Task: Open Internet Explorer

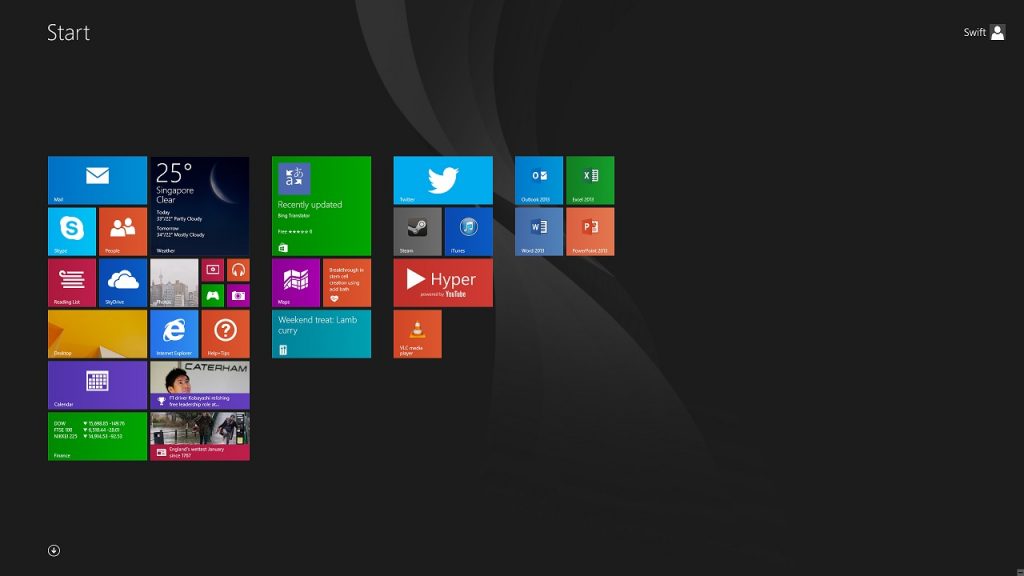Action: point(173,333)
